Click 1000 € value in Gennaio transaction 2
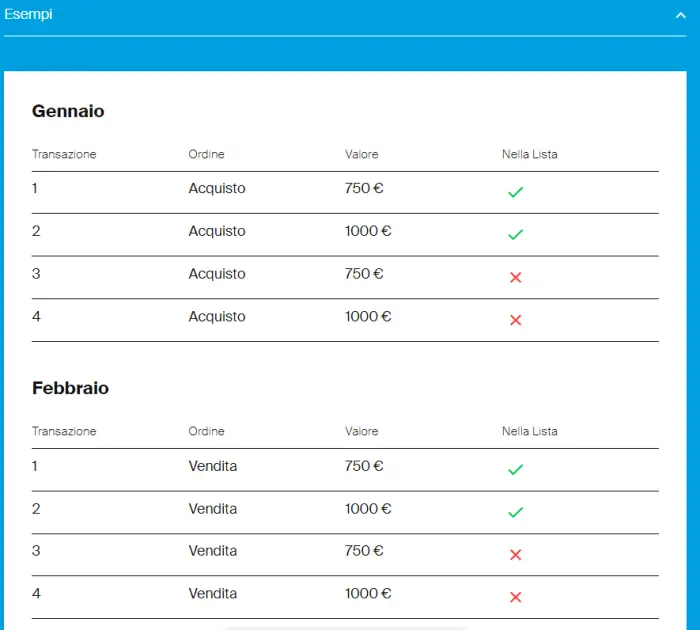Image resolution: width=700 pixels, height=630 pixels. pyautogui.click(x=368, y=231)
